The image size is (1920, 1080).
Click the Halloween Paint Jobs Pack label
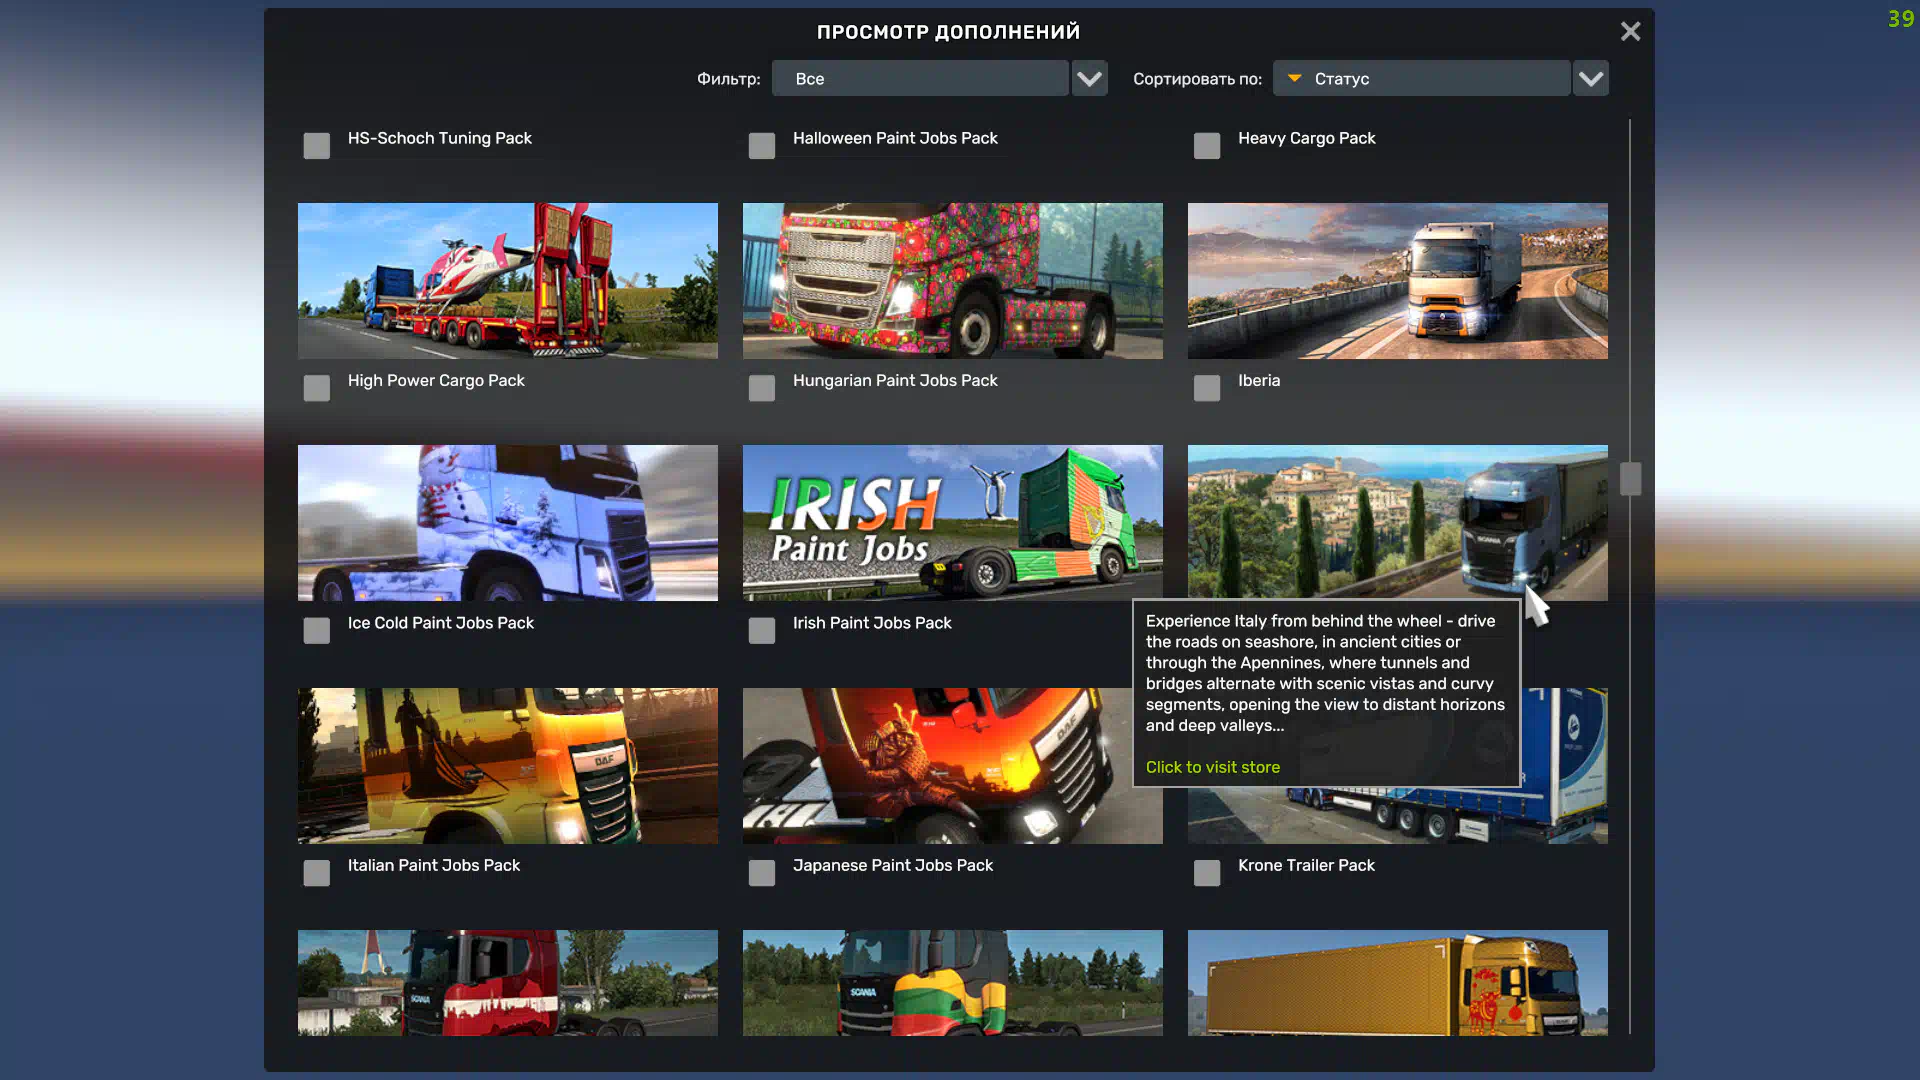(895, 138)
